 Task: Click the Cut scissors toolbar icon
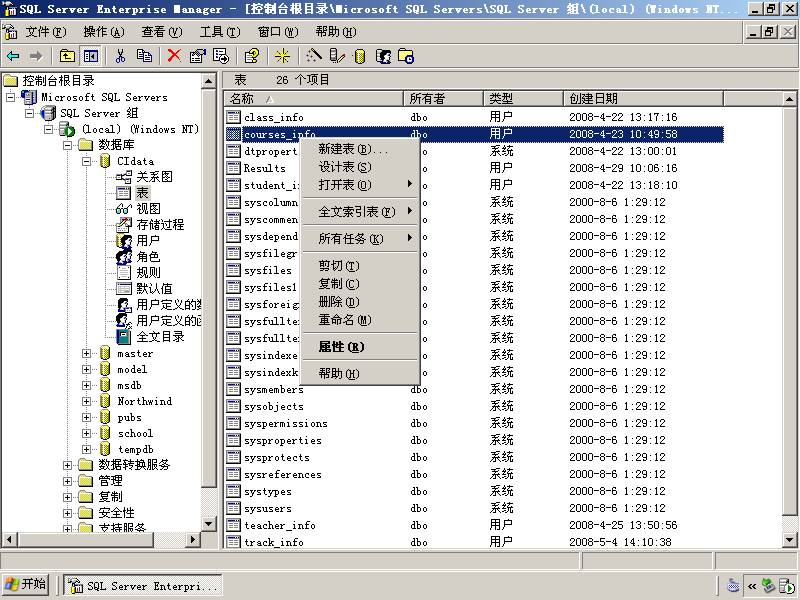pyautogui.click(x=120, y=56)
